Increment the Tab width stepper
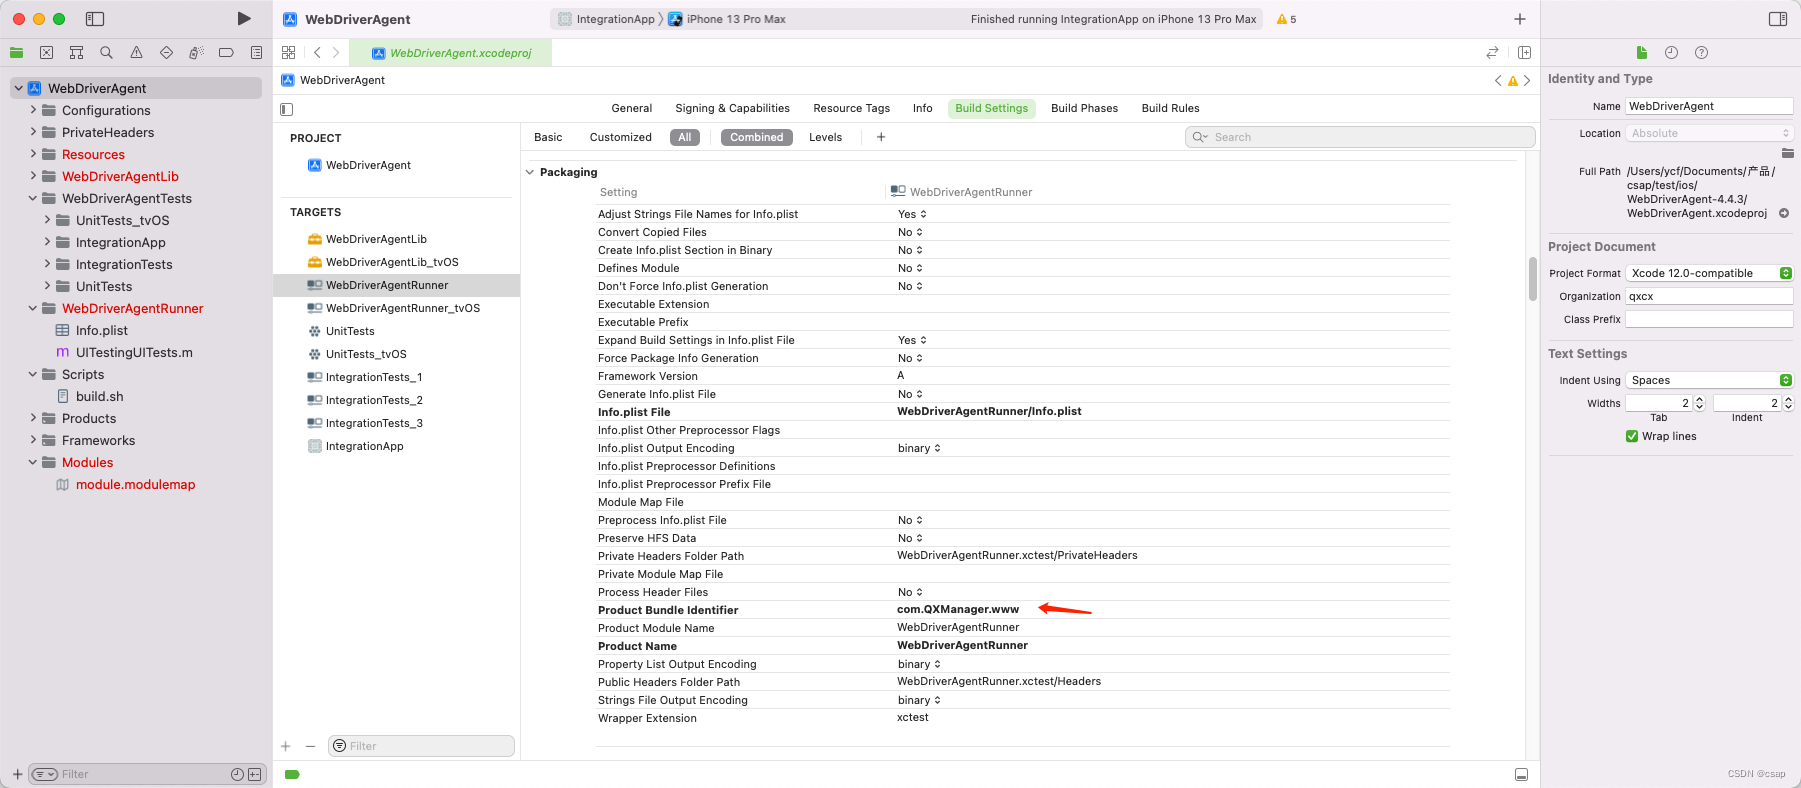 pos(1699,399)
